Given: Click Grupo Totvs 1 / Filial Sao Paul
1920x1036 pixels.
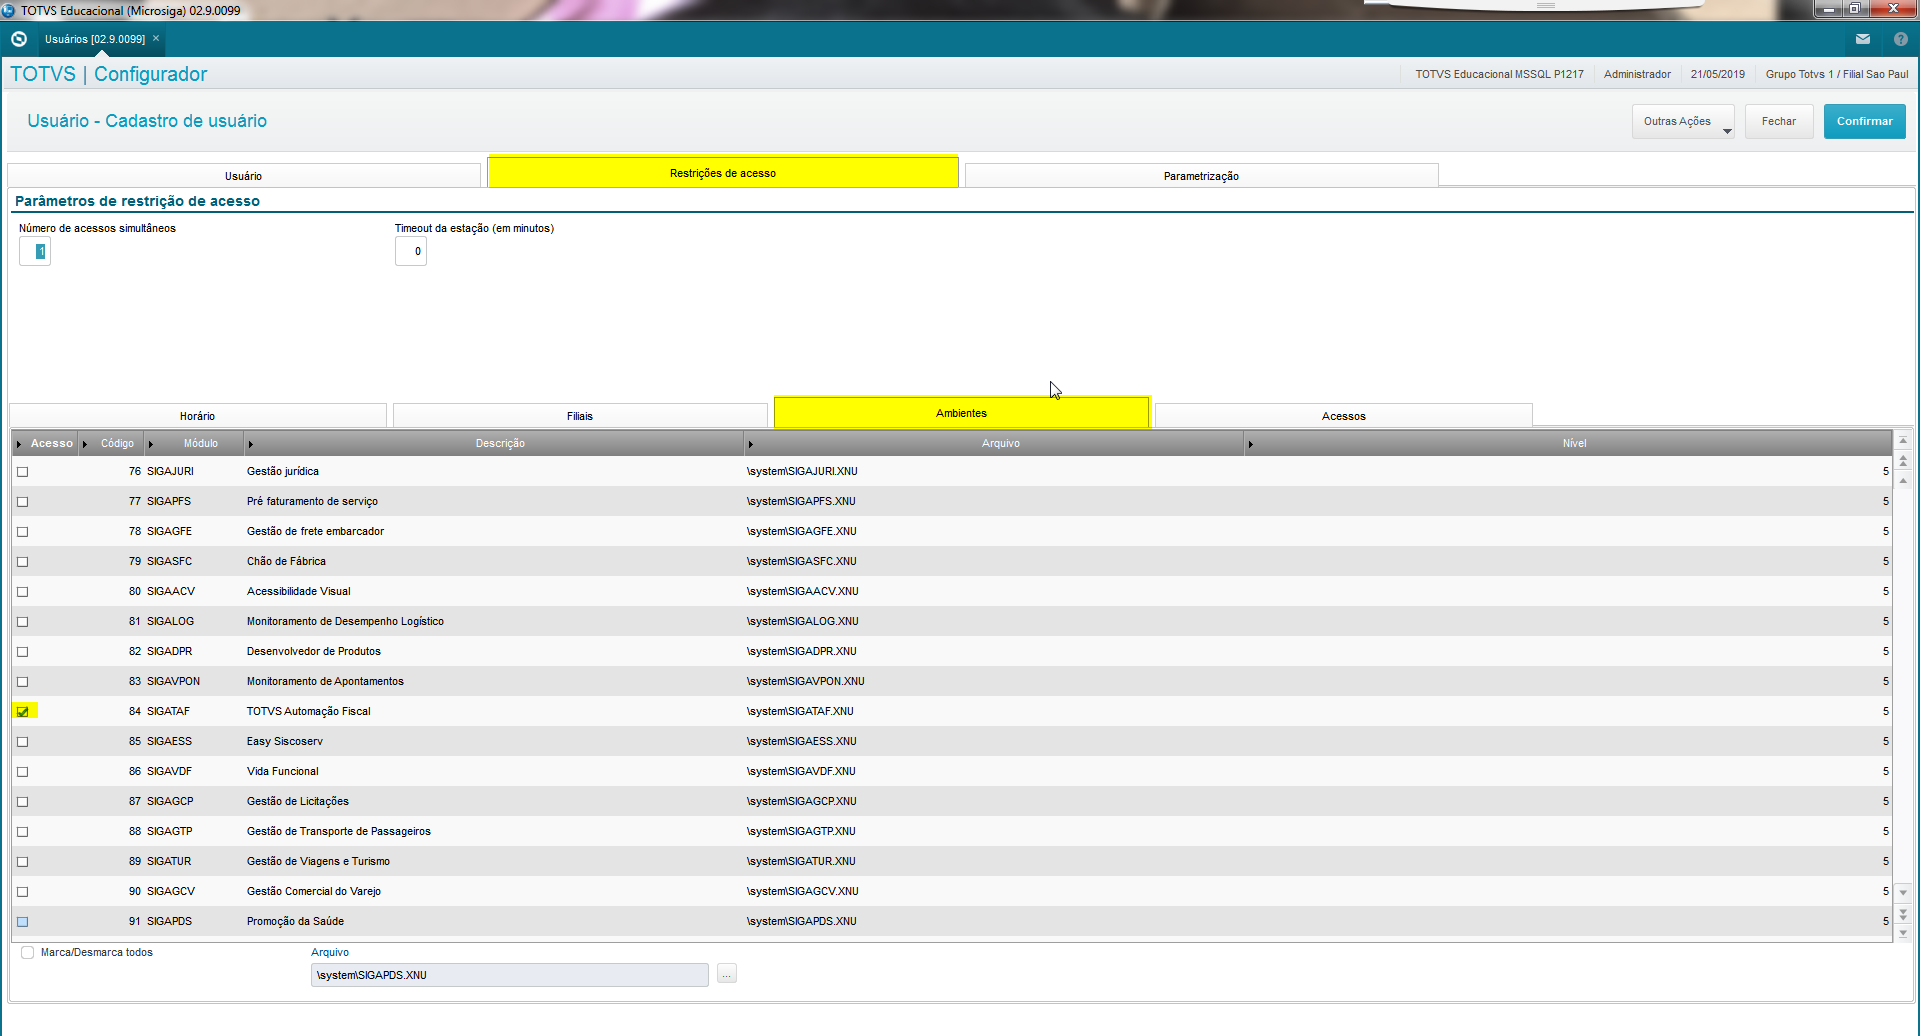Looking at the screenshot, I should pos(1836,74).
